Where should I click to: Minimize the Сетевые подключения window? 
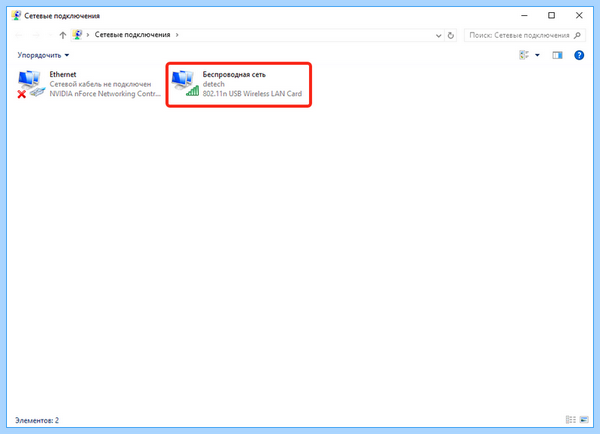(x=524, y=16)
